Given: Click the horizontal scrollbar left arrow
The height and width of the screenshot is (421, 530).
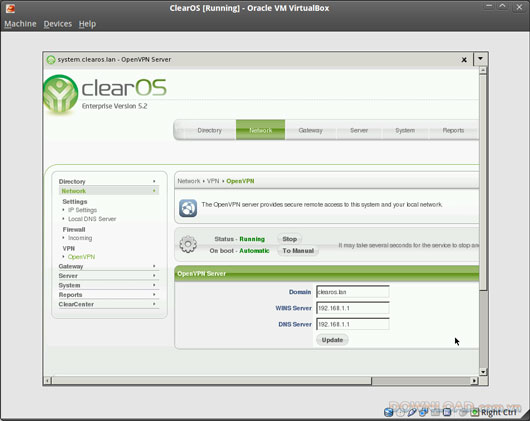Looking at the screenshot, I should coord(48,381).
